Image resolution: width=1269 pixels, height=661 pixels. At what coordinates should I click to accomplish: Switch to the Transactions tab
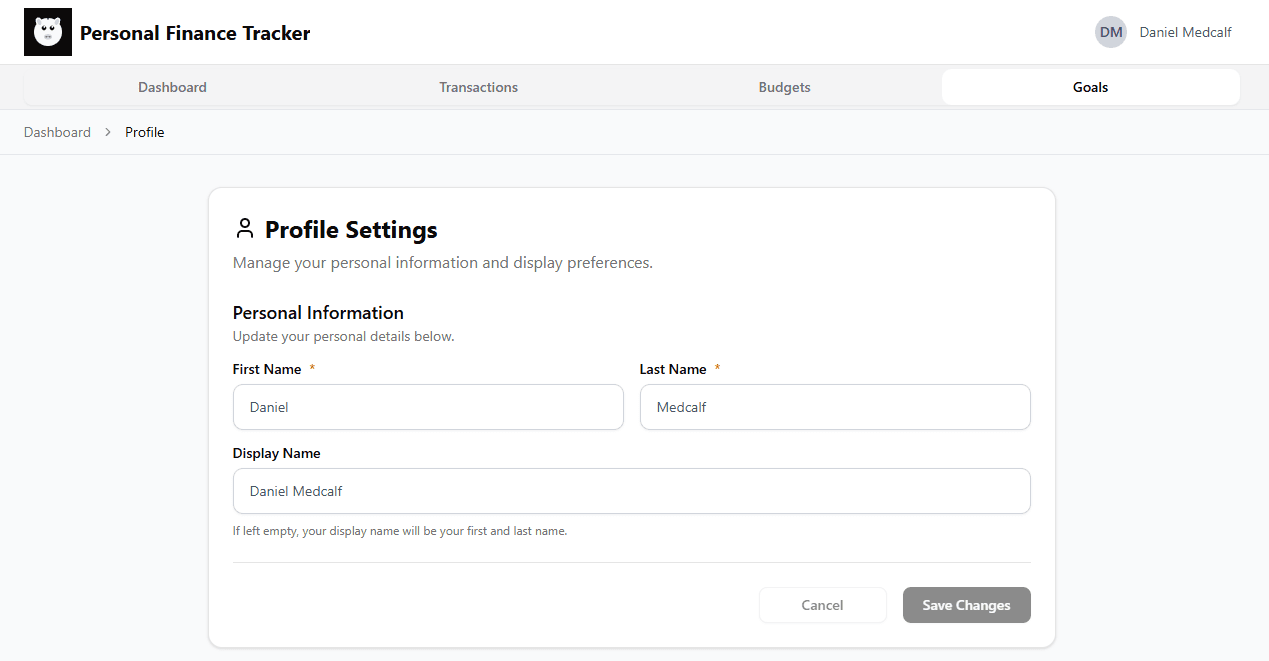[478, 87]
